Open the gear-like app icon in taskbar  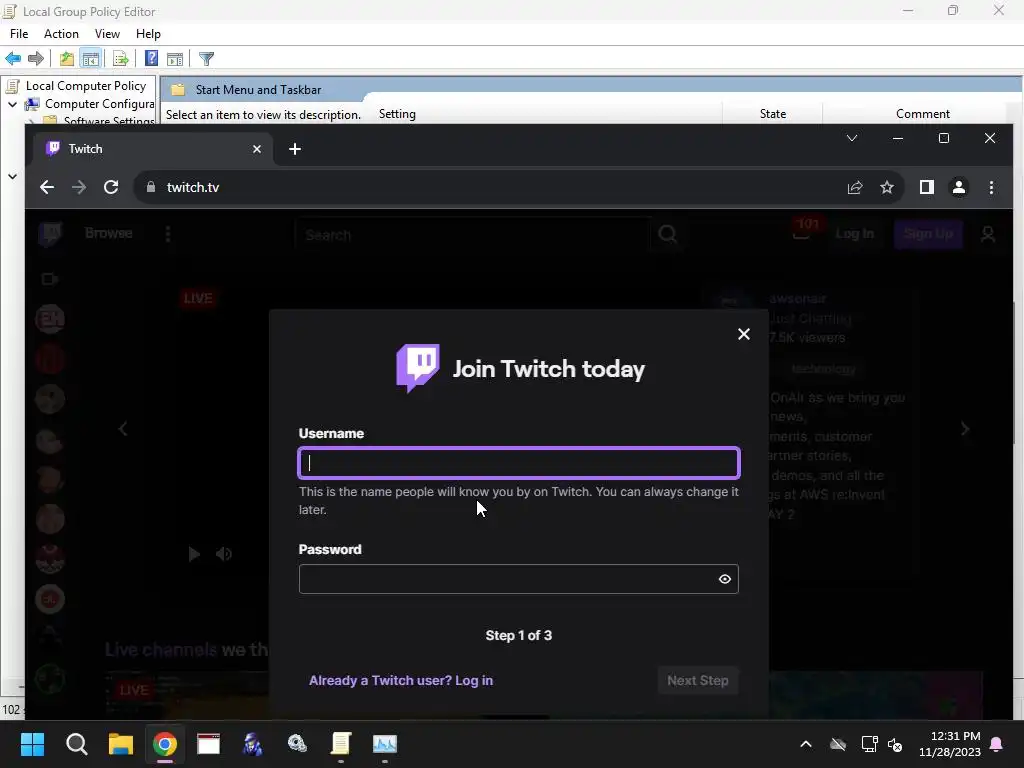pos(297,744)
